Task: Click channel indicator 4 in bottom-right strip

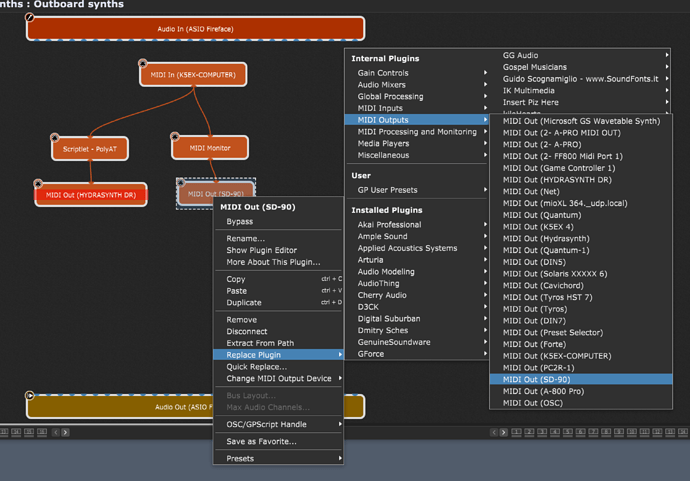Action: (x=555, y=432)
